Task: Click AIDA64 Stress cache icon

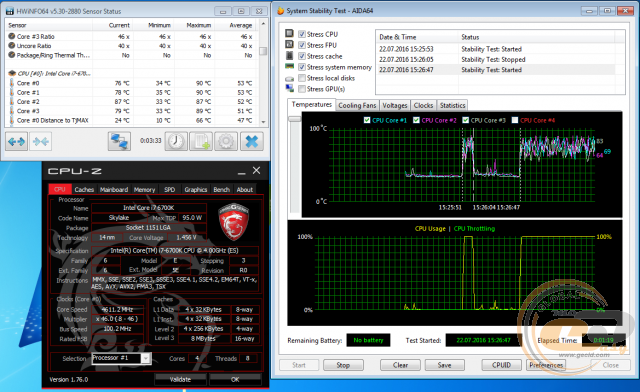Action: [289, 55]
